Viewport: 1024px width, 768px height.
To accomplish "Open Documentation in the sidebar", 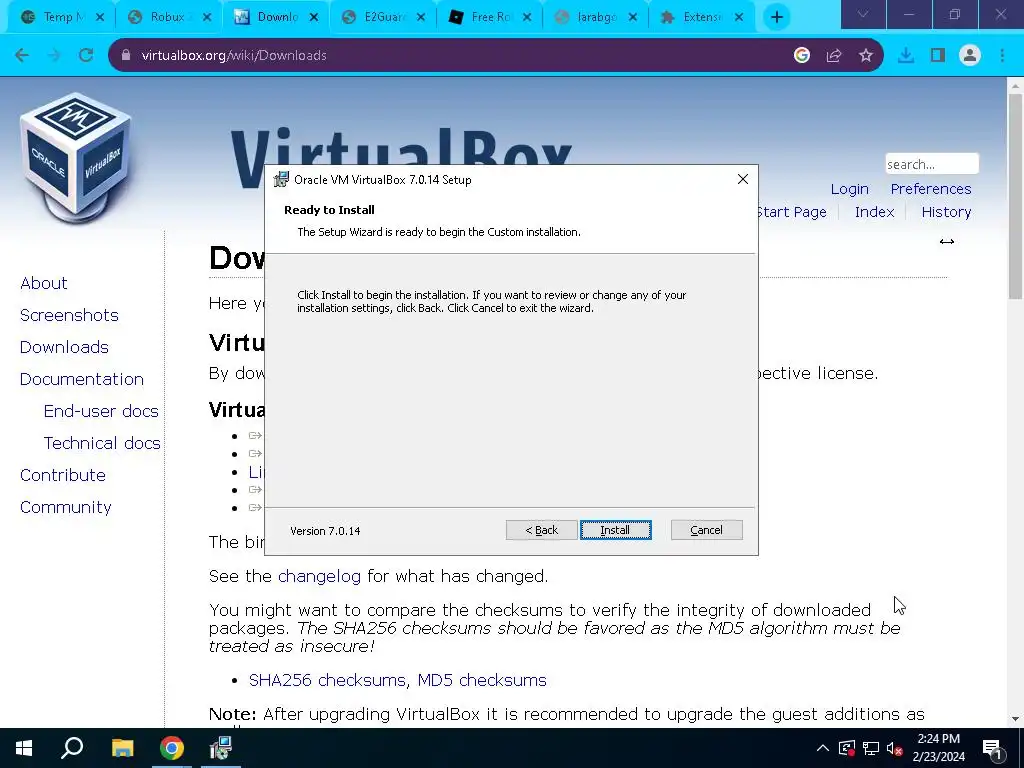I will (x=82, y=379).
